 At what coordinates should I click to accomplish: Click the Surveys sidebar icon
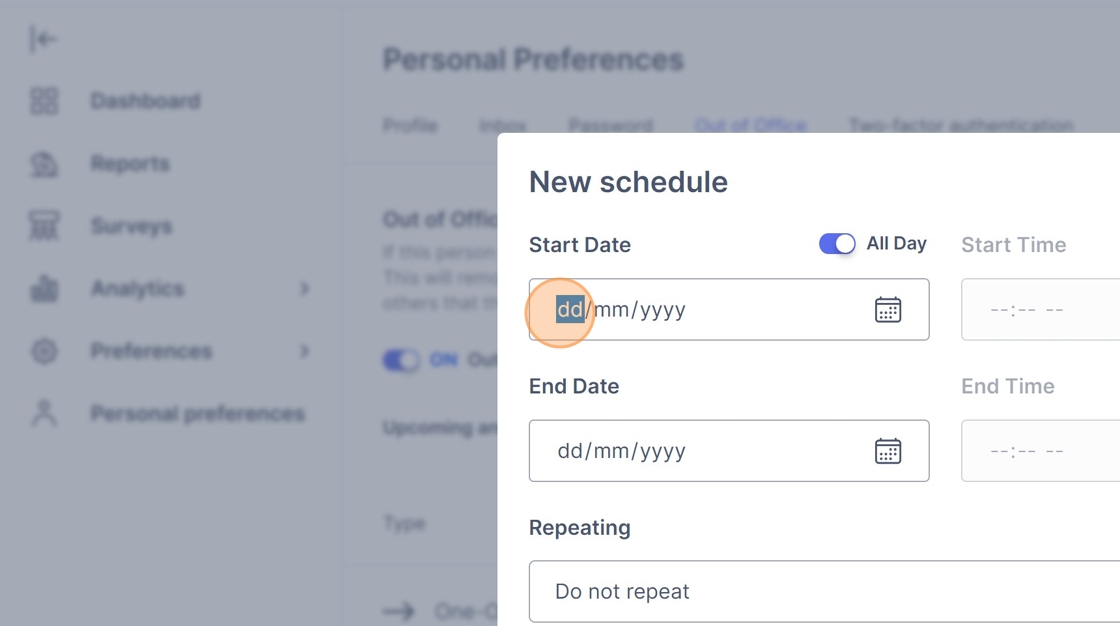point(44,226)
